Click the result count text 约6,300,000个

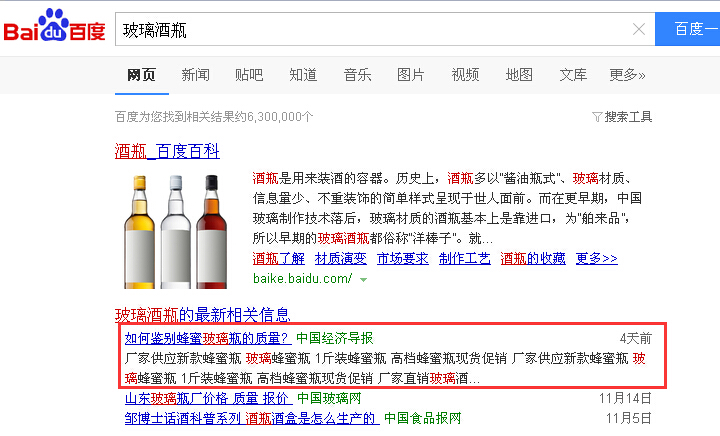coord(280,117)
